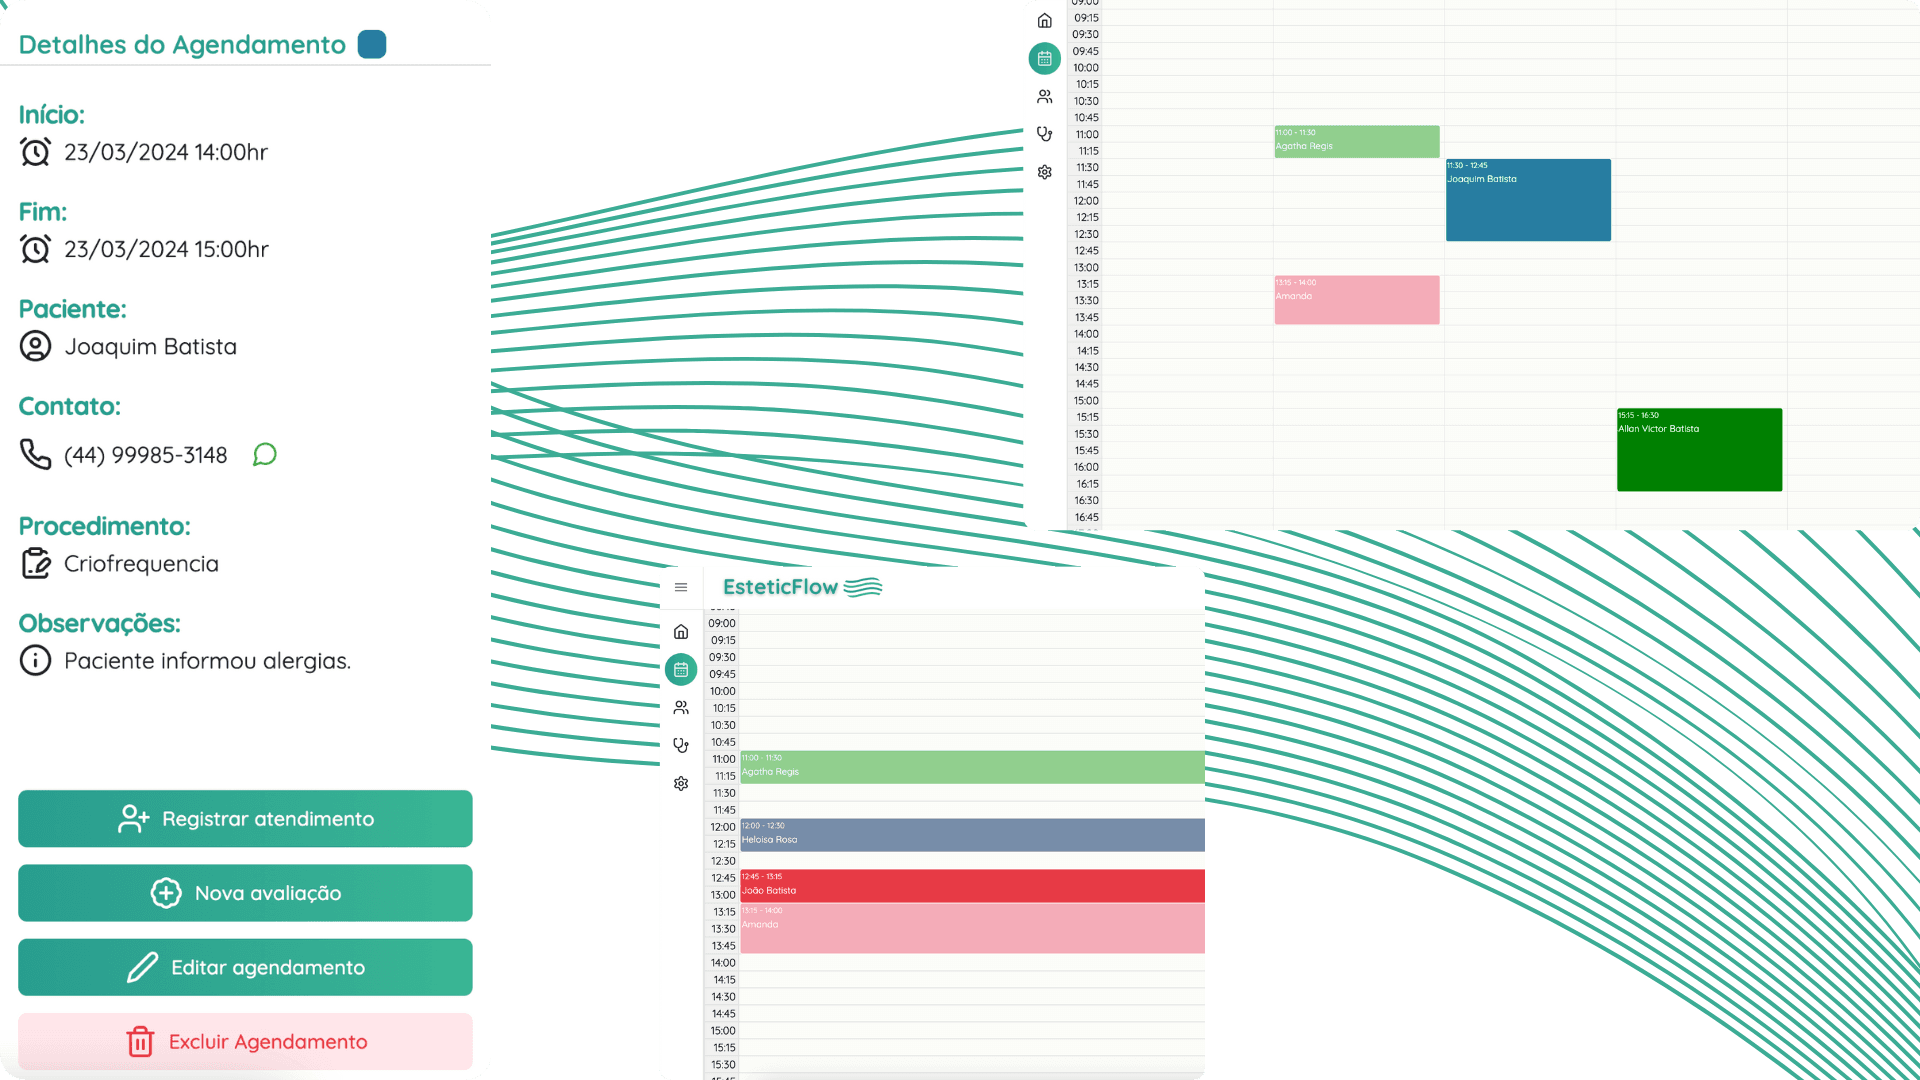Go to Home icon in upper calendar sidebar
This screenshot has height=1080, width=1920.
(1045, 21)
